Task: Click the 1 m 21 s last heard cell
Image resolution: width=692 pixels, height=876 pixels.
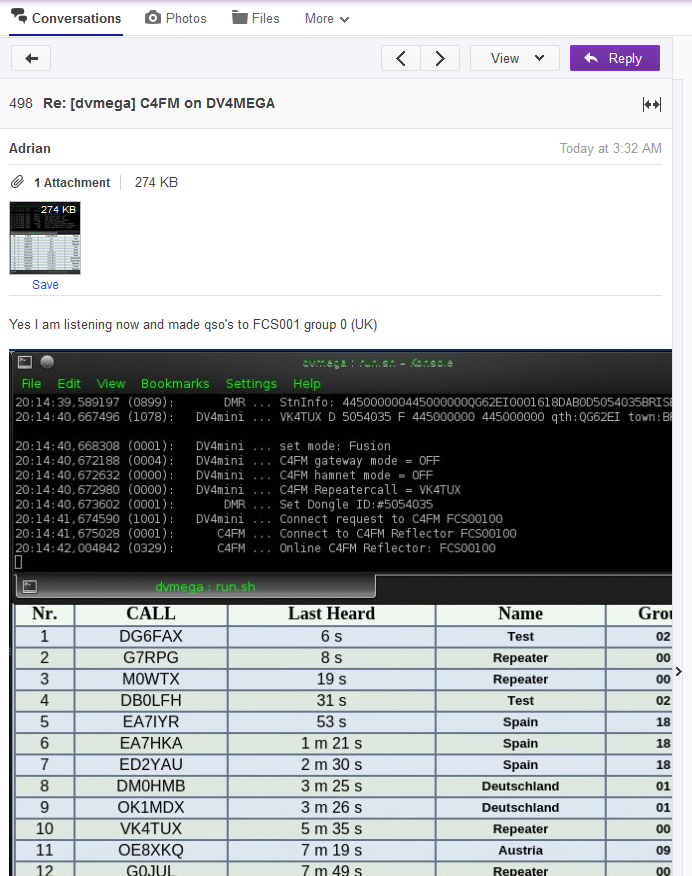Action: 331,743
